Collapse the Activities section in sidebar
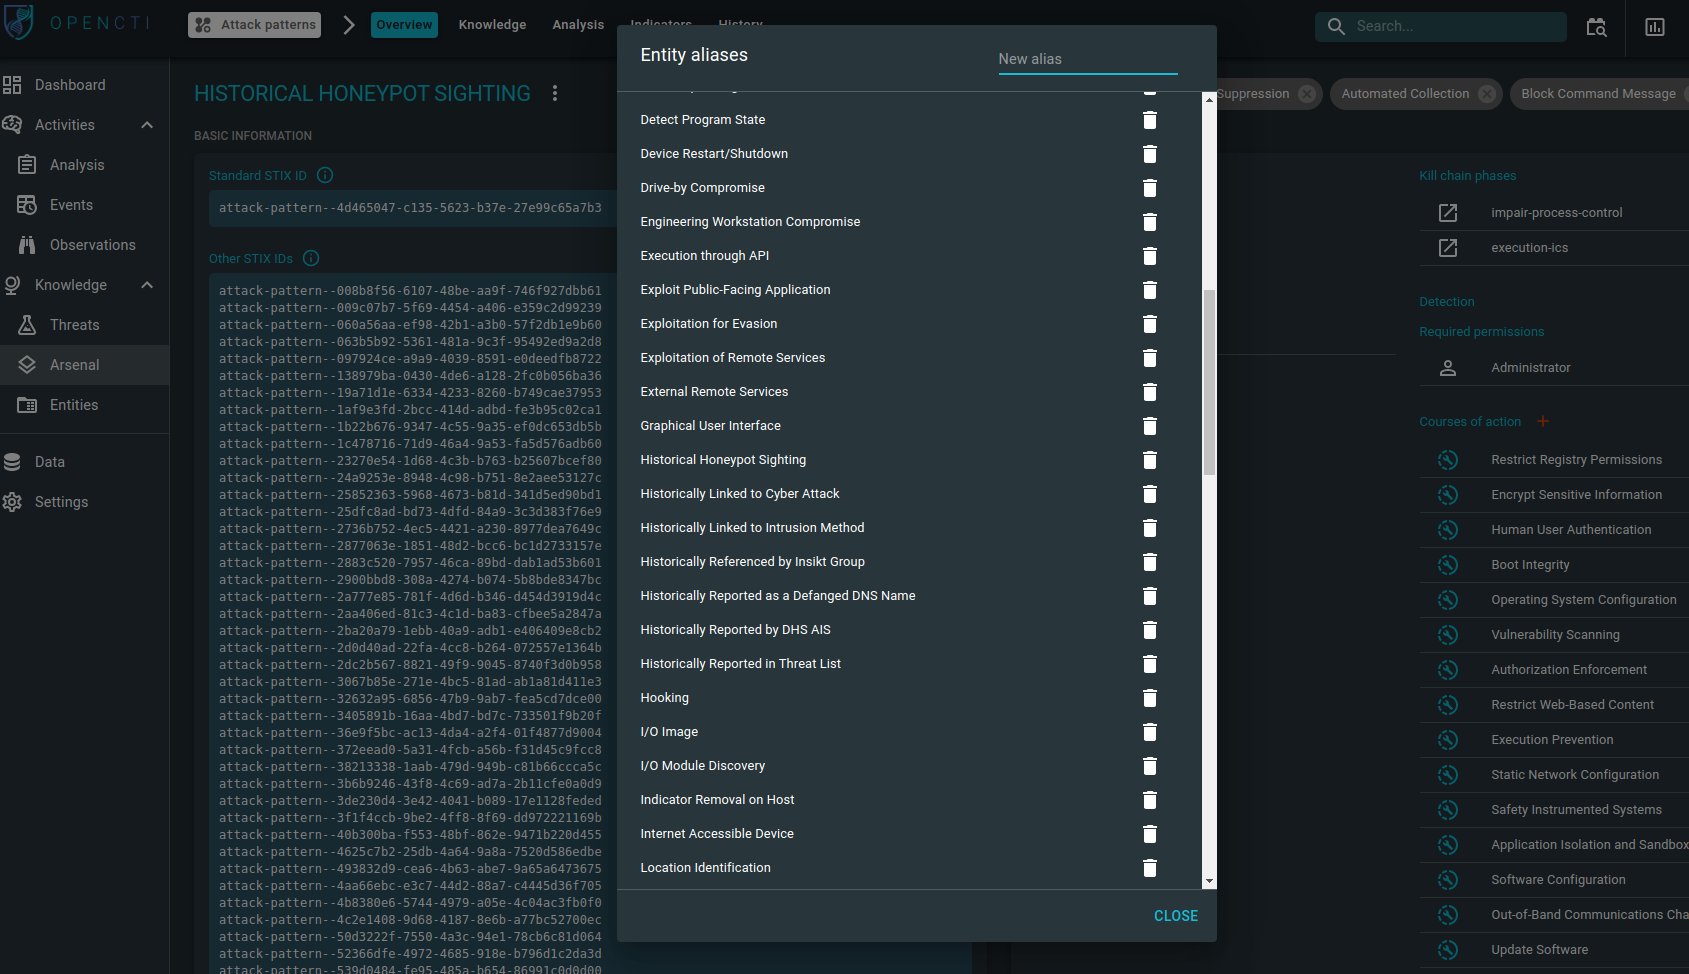1689x974 pixels. tap(146, 124)
